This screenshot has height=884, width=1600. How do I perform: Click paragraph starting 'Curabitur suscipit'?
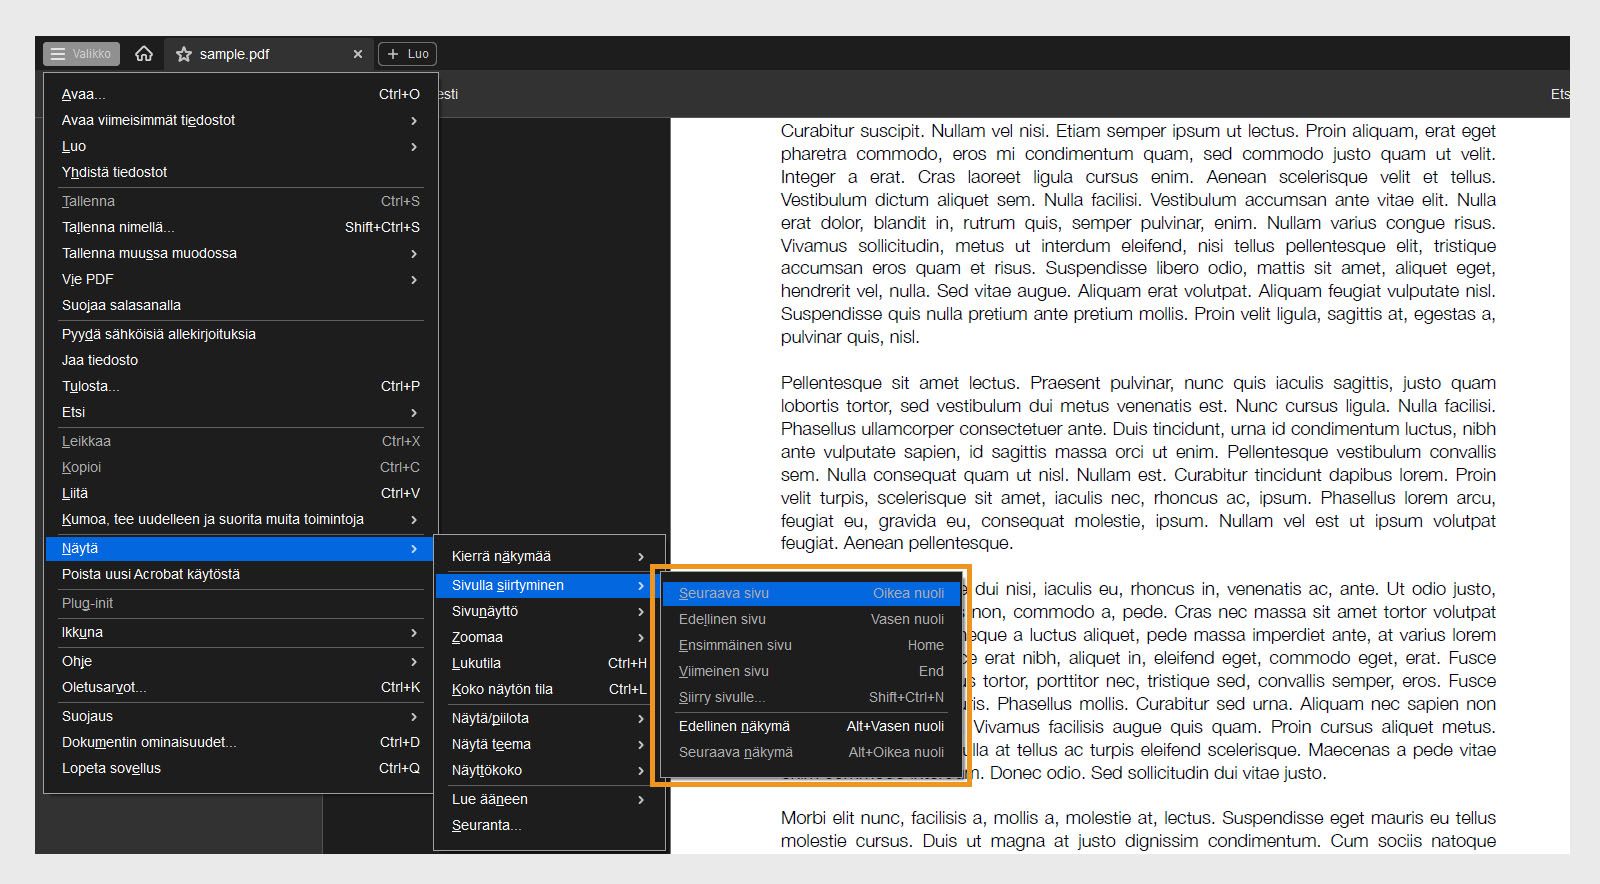1138,234
